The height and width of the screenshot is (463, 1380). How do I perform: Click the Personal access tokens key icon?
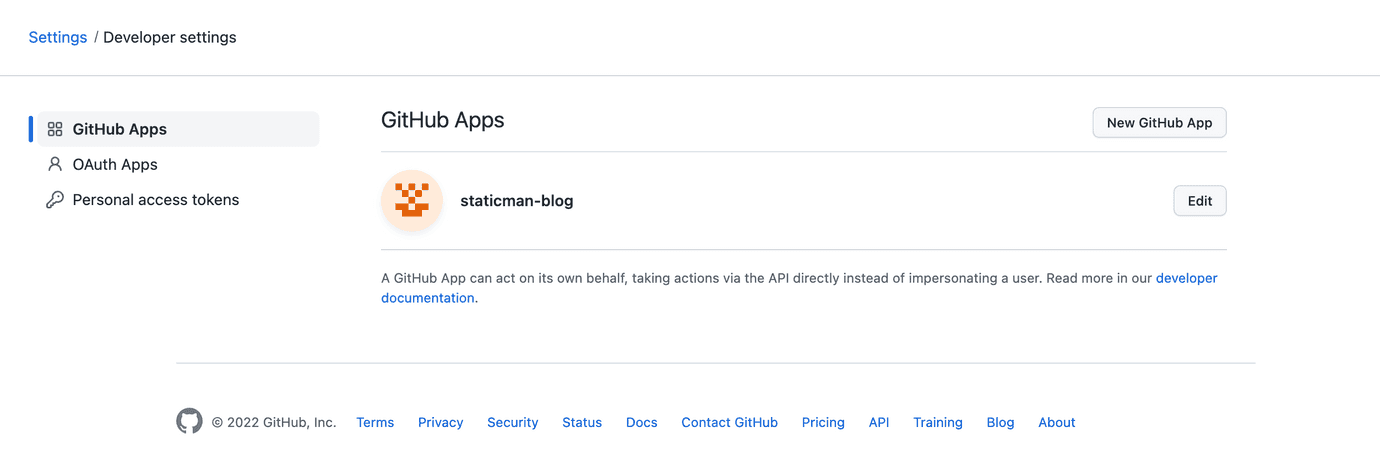[55, 200]
